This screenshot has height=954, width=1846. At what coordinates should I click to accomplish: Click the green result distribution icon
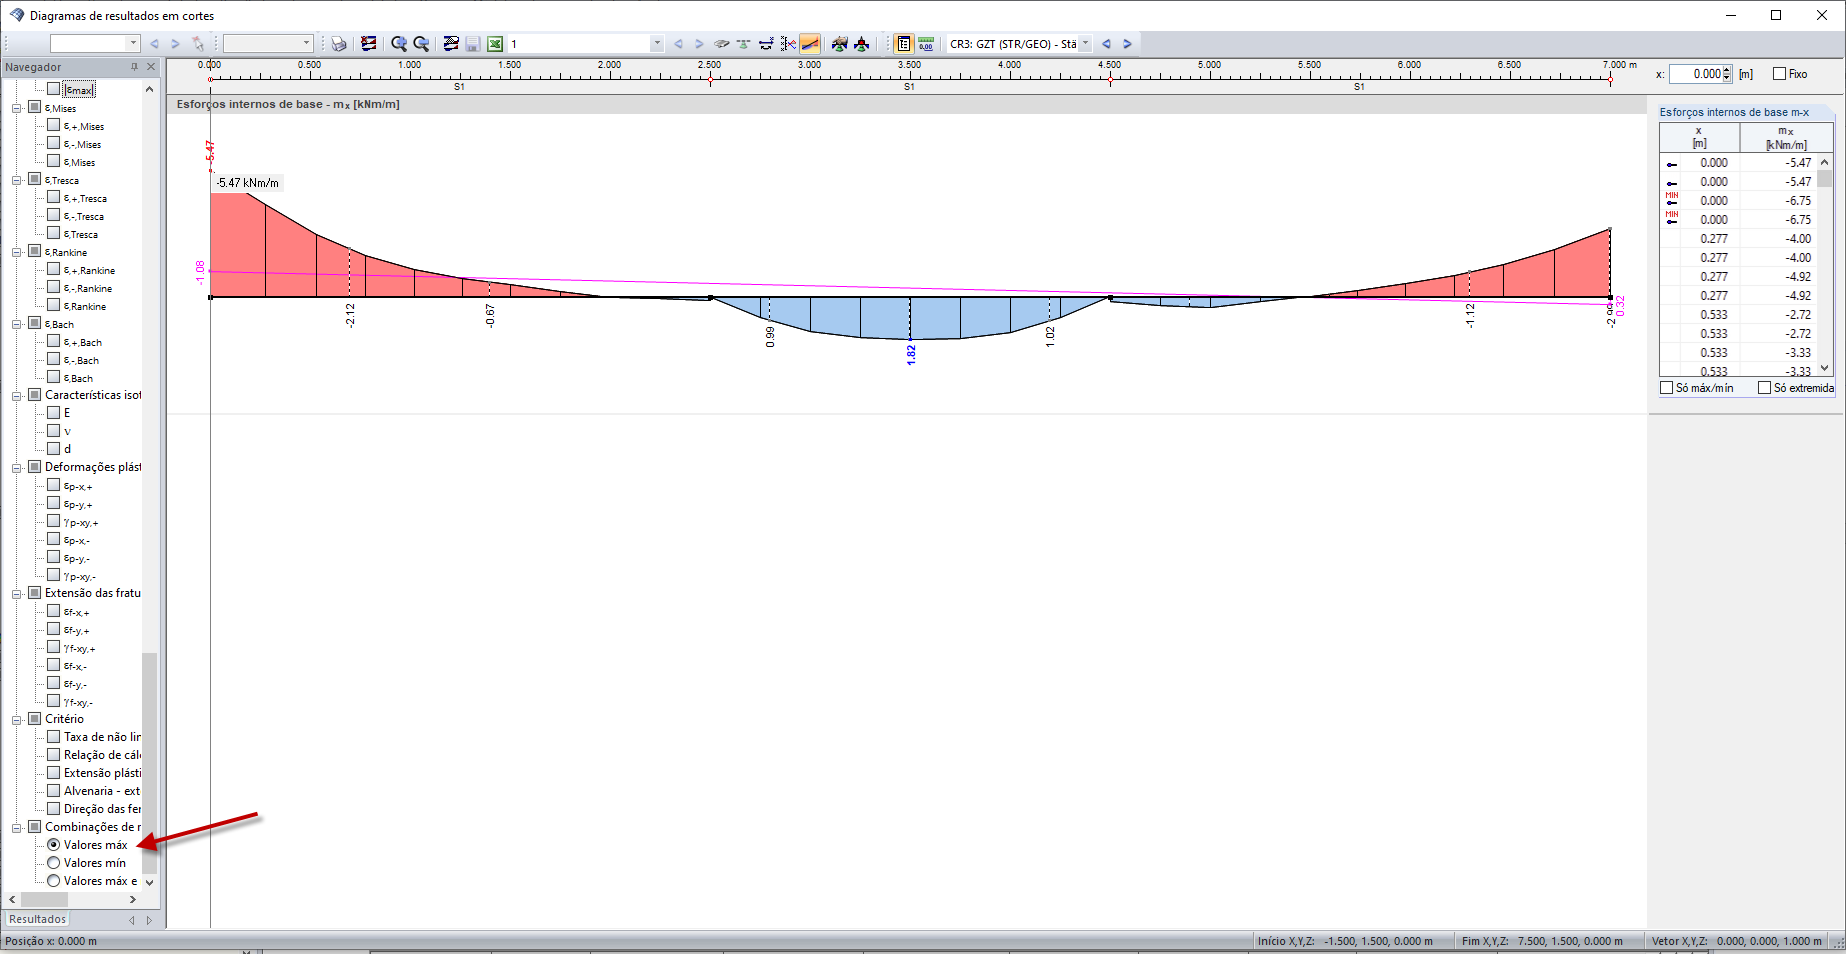click(x=840, y=44)
